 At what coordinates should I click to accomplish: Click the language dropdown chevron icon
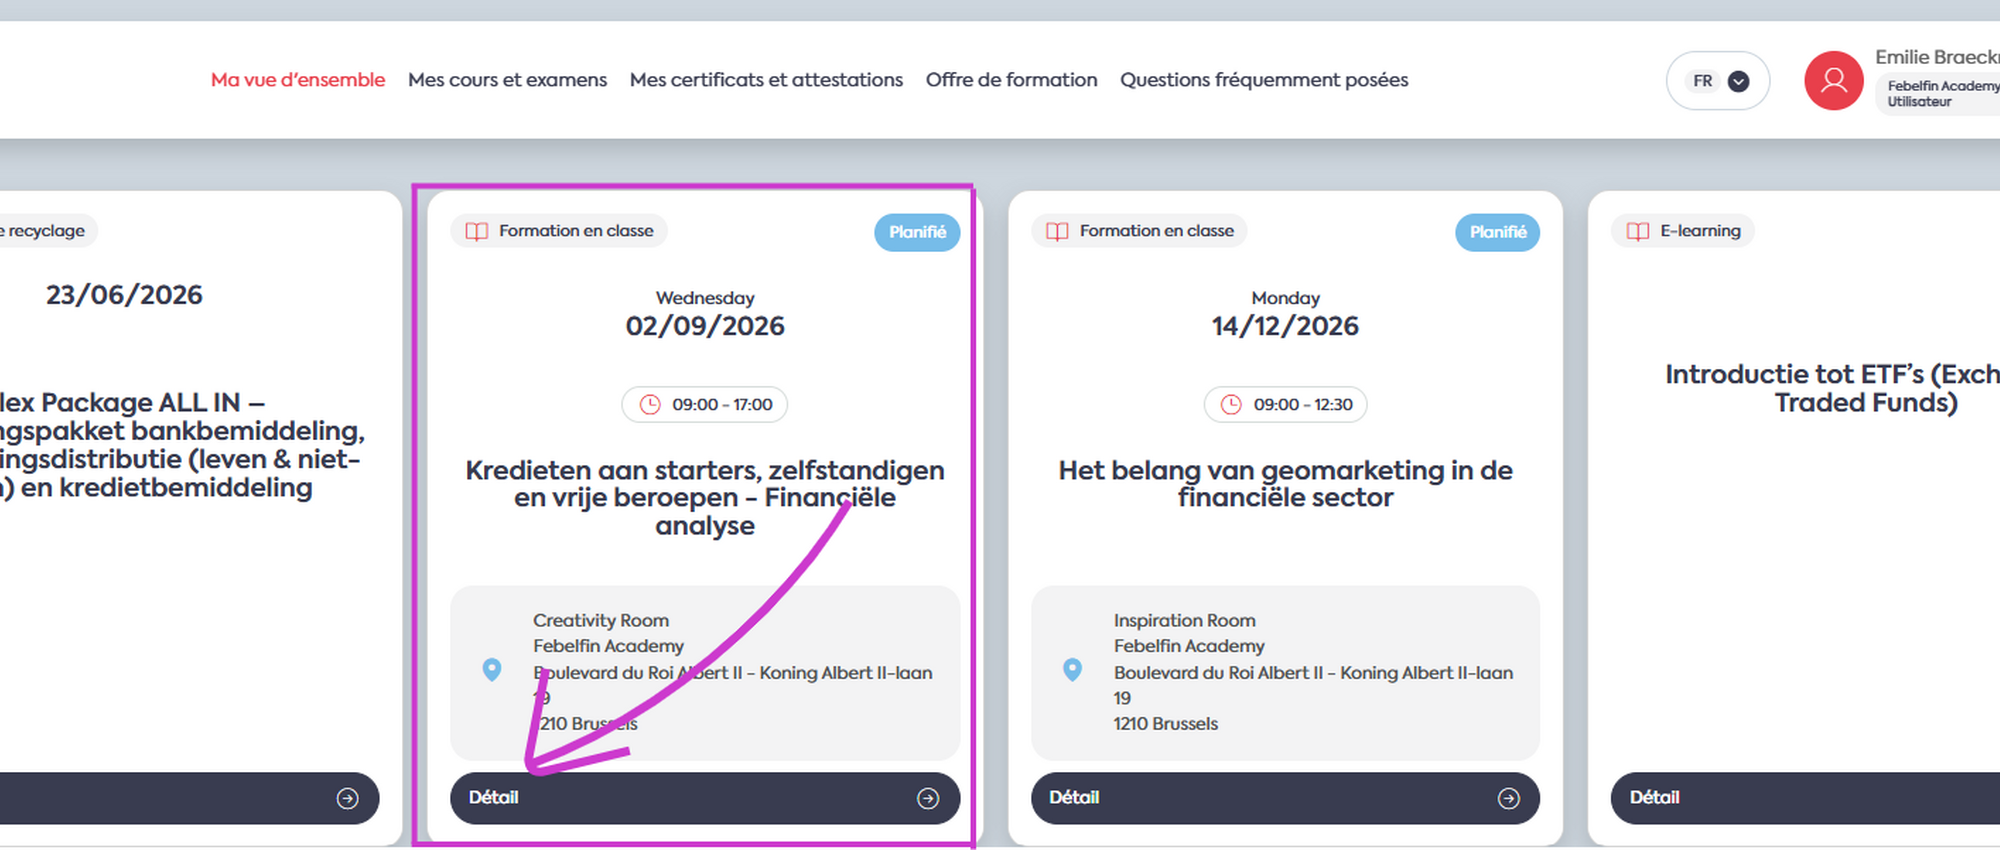tap(1739, 81)
